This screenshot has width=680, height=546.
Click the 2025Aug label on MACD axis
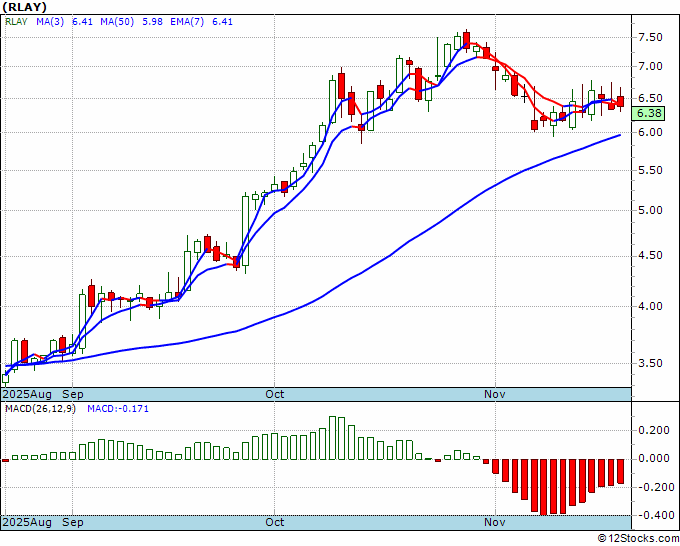(x=27, y=522)
